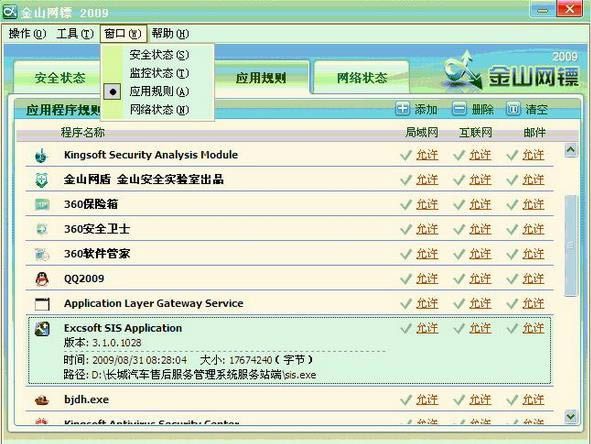Click the 删除 button label

[482, 109]
